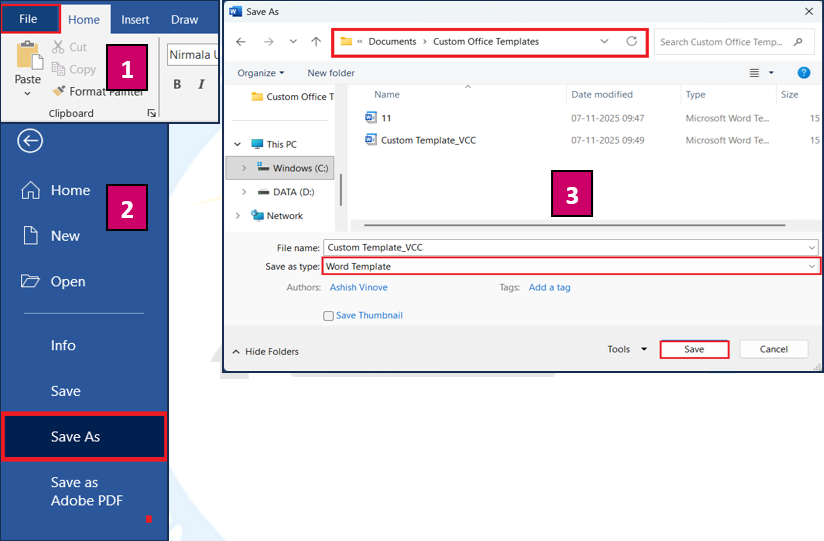Click the Save button in dialog

point(694,350)
